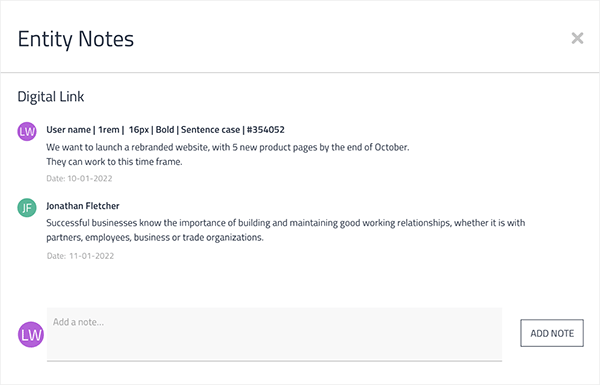Click the ADD NOTE button

click(552, 333)
